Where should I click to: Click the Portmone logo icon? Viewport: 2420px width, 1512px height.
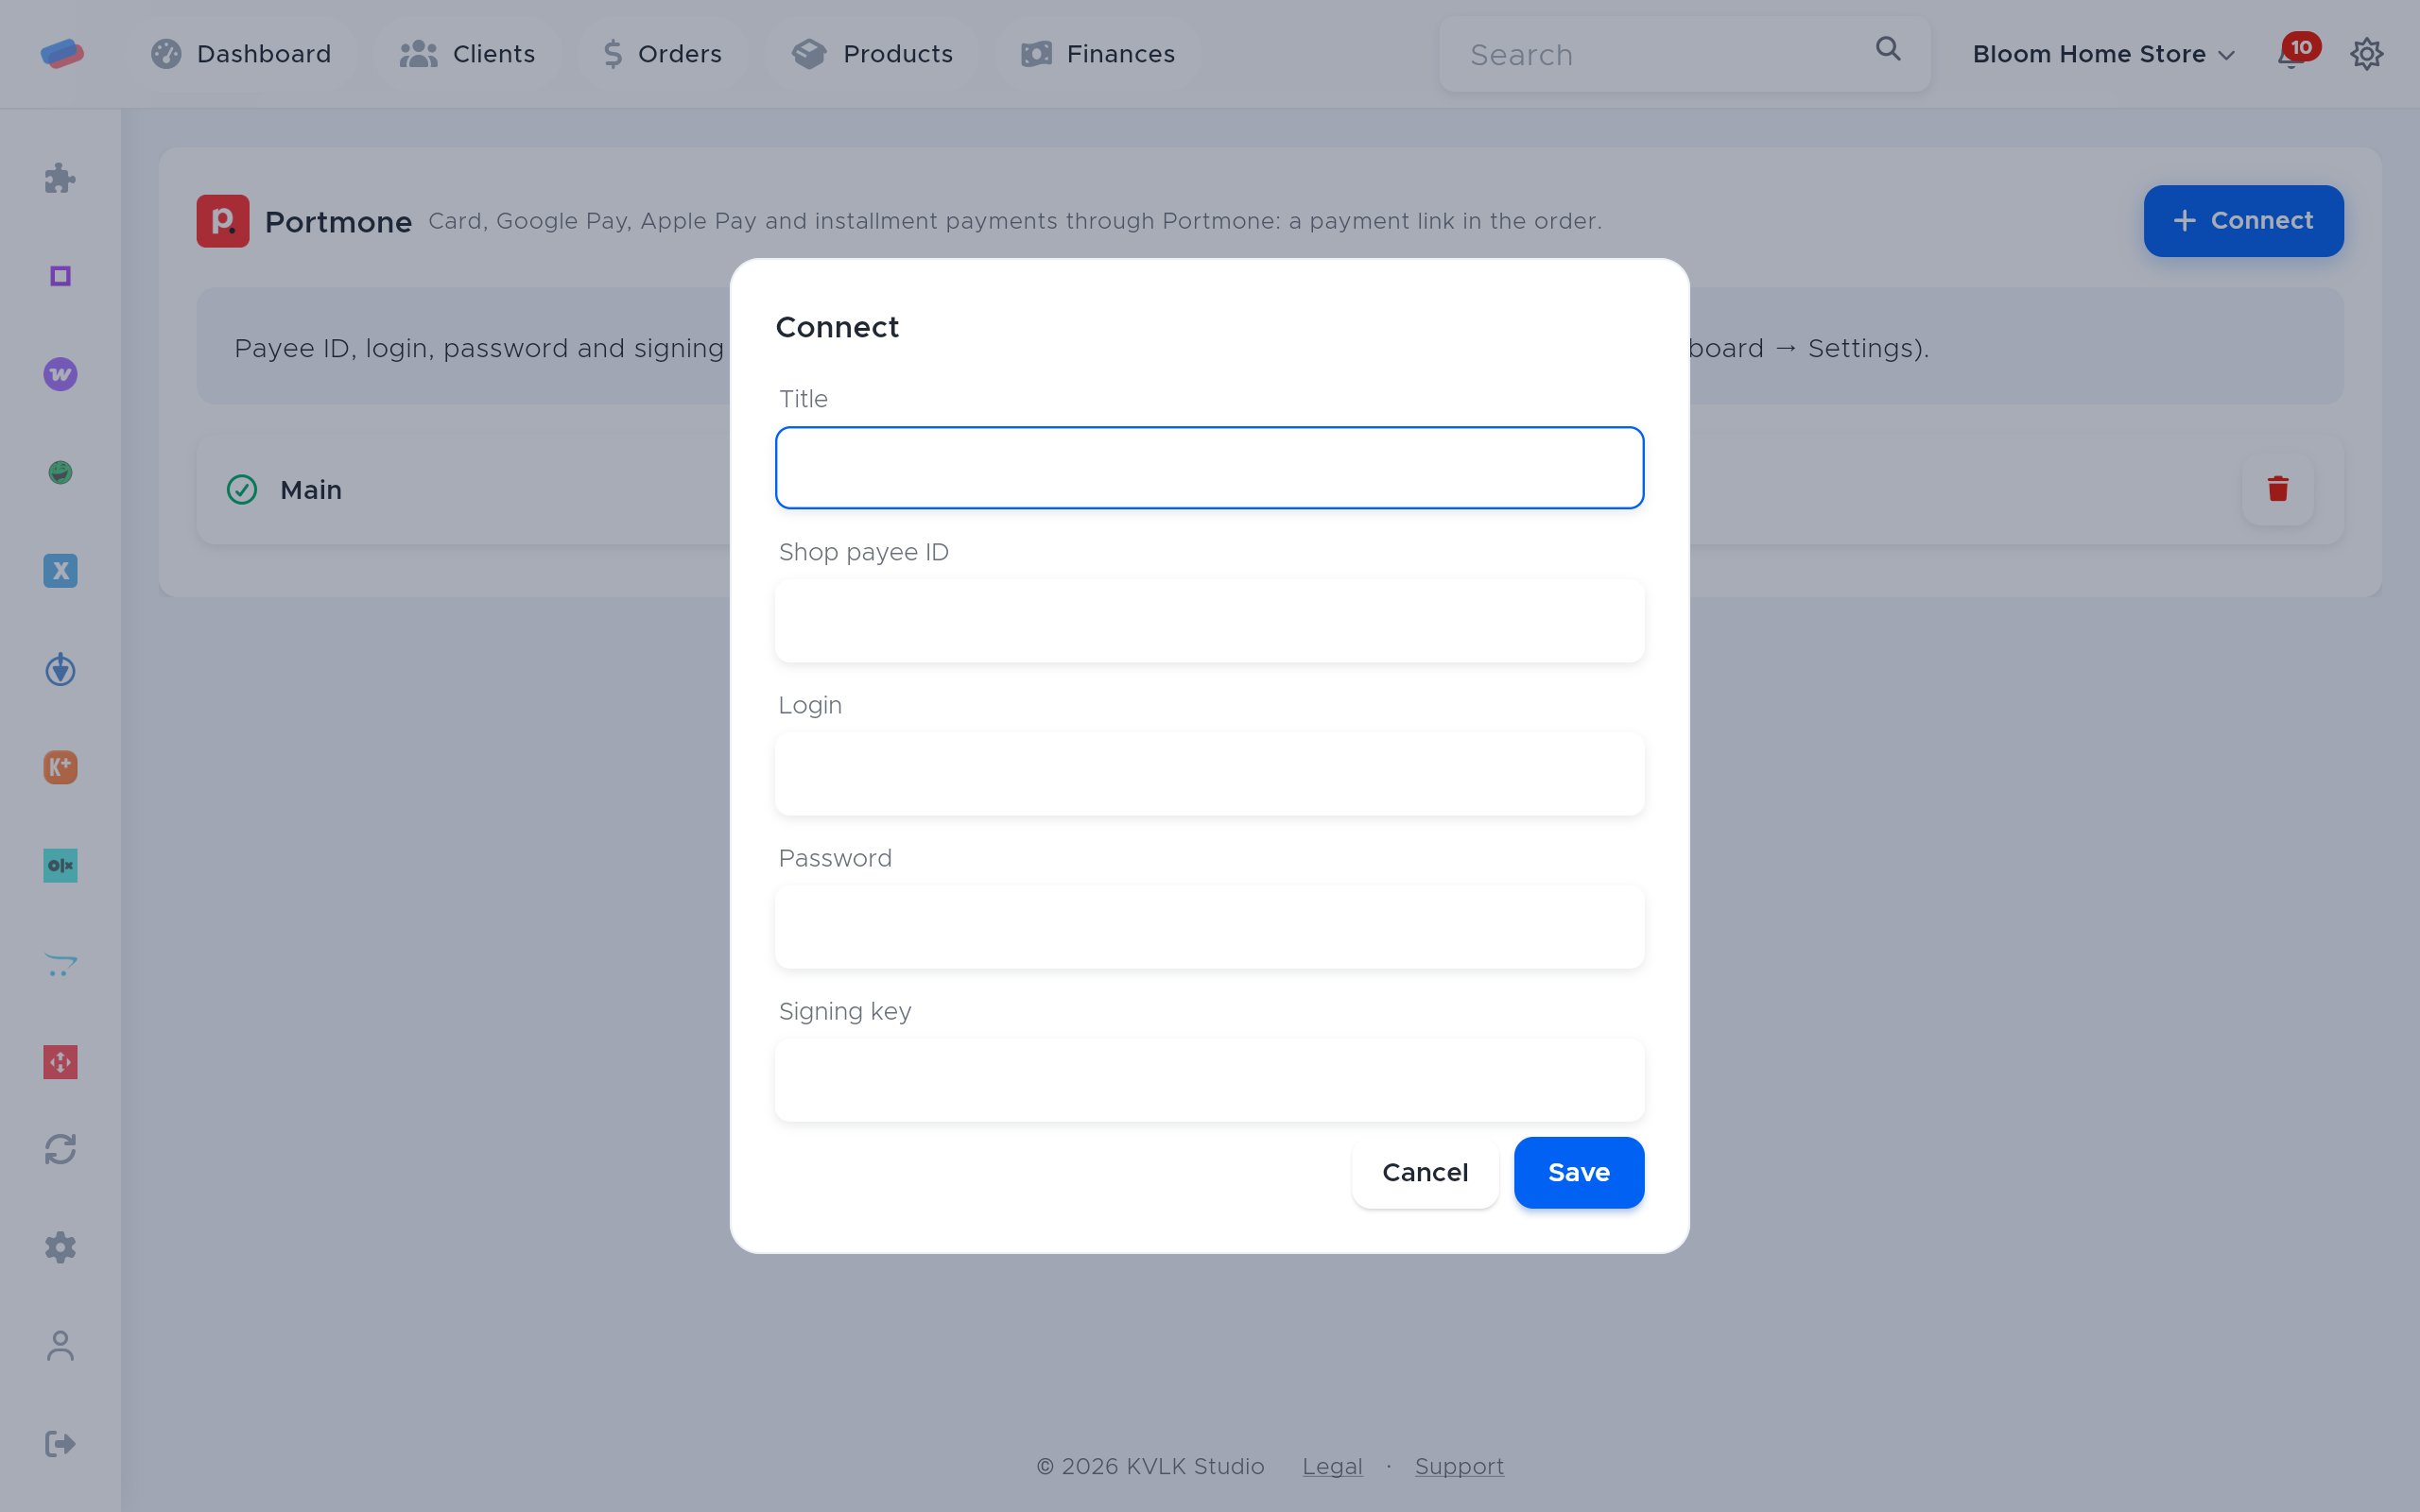tap(223, 221)
